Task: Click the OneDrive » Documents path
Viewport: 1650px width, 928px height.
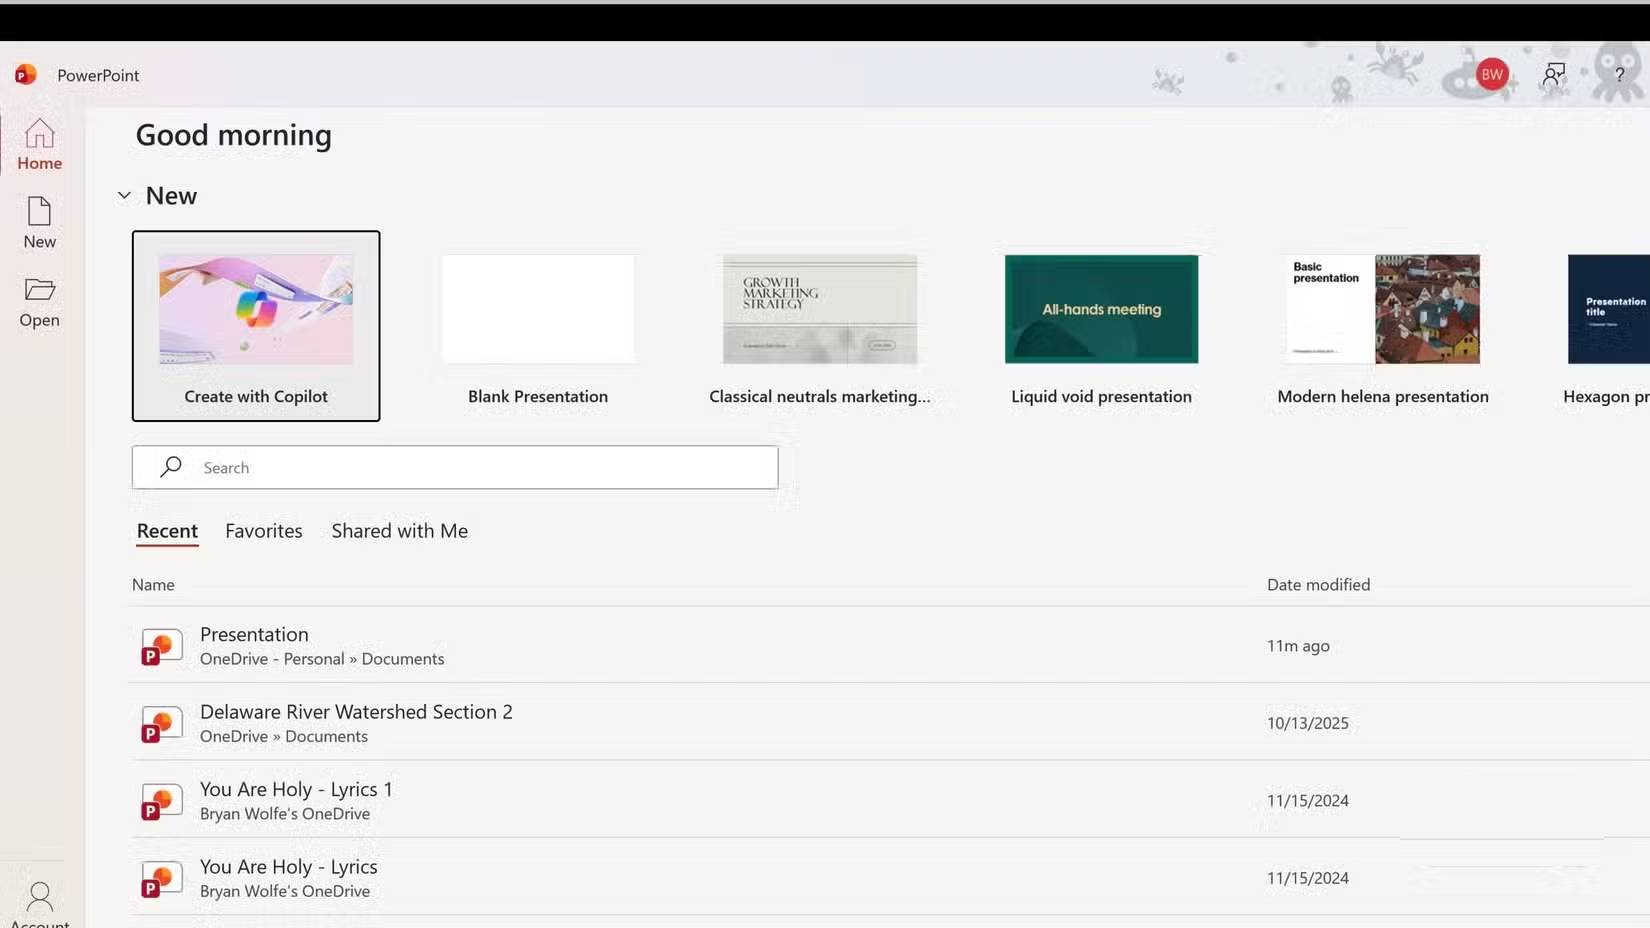Action: click(x=284, y=736)
